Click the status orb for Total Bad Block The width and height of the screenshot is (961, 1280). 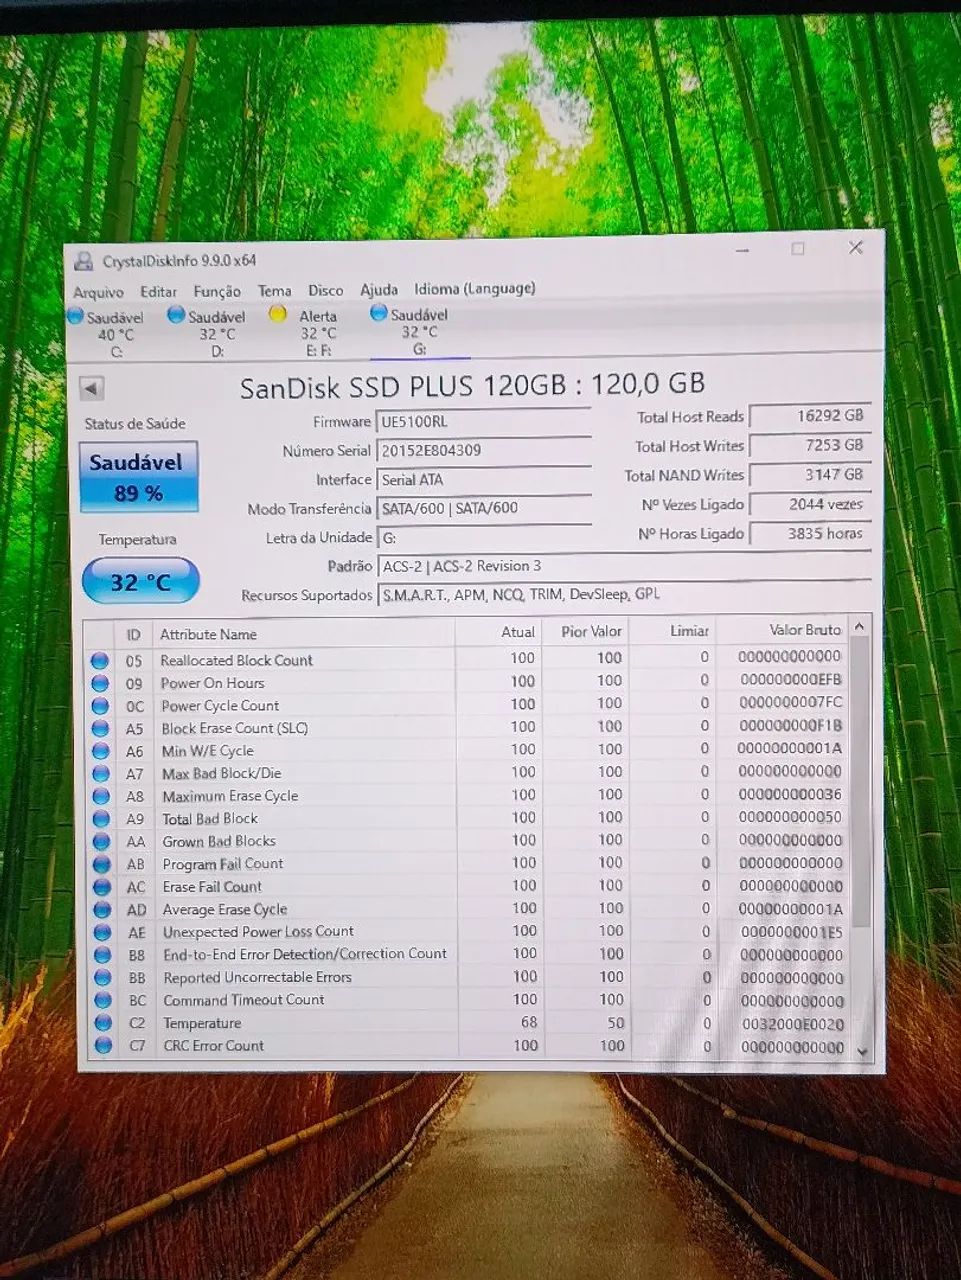(101, 819)
